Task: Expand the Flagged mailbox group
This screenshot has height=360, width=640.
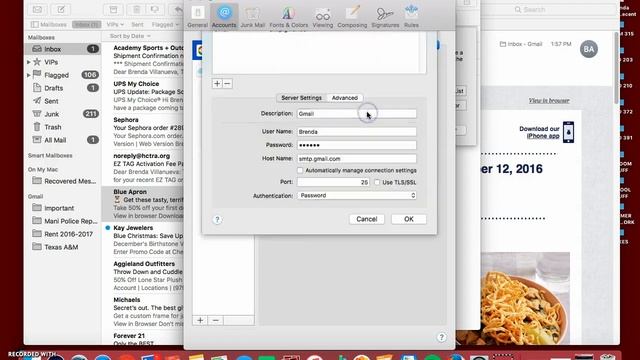Action: pyautogui.click(x=29, y=75)
